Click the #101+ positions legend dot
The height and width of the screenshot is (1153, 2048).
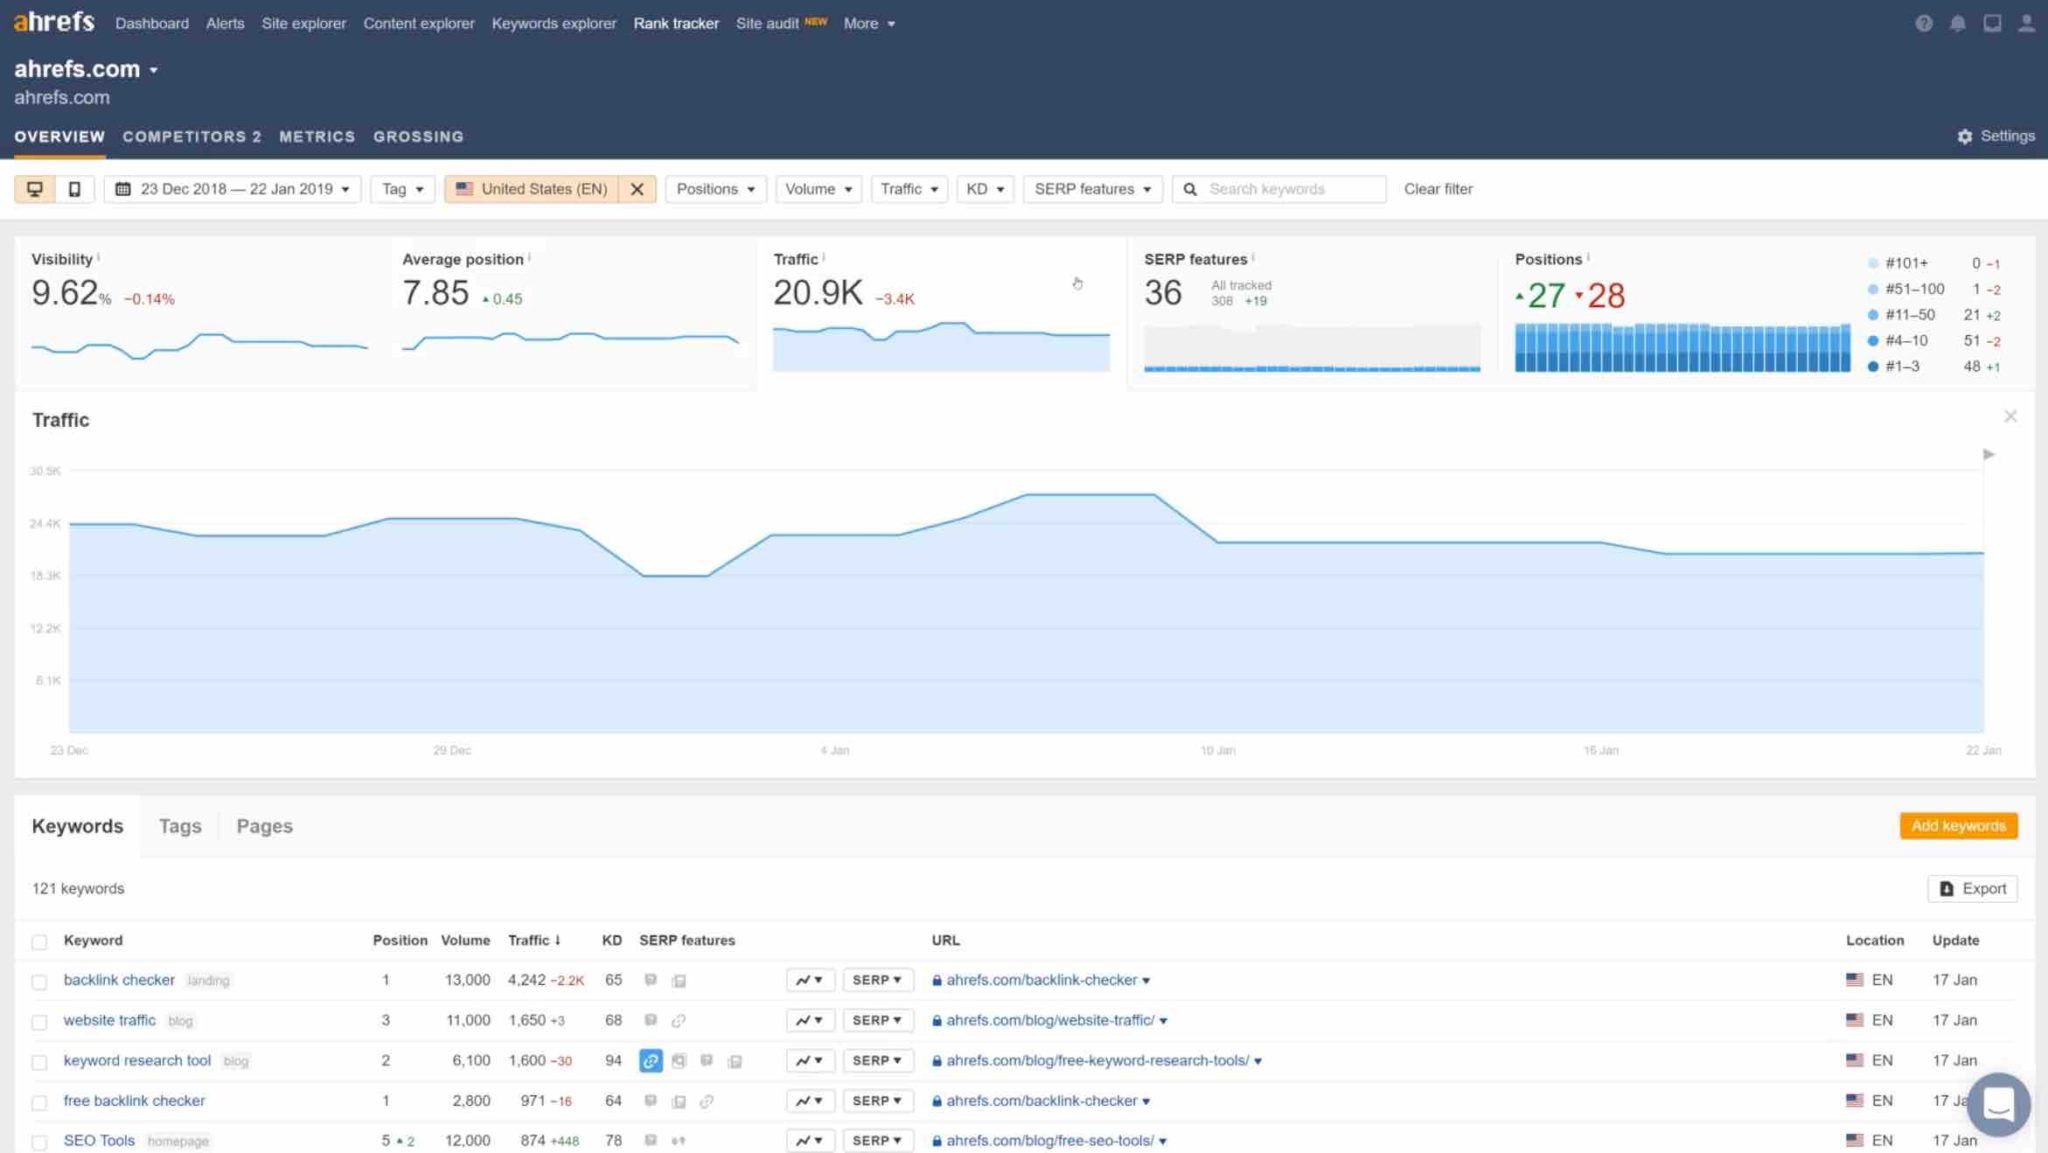coord(1873,263)
